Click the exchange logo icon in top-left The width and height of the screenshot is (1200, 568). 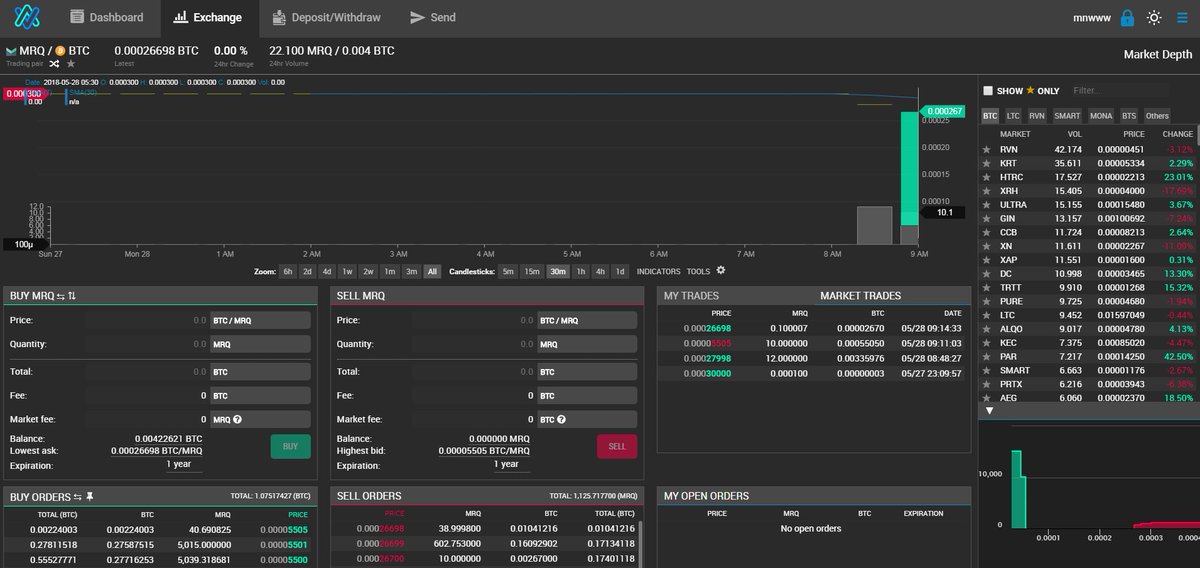pyautogui.click(x=26, y=18)
